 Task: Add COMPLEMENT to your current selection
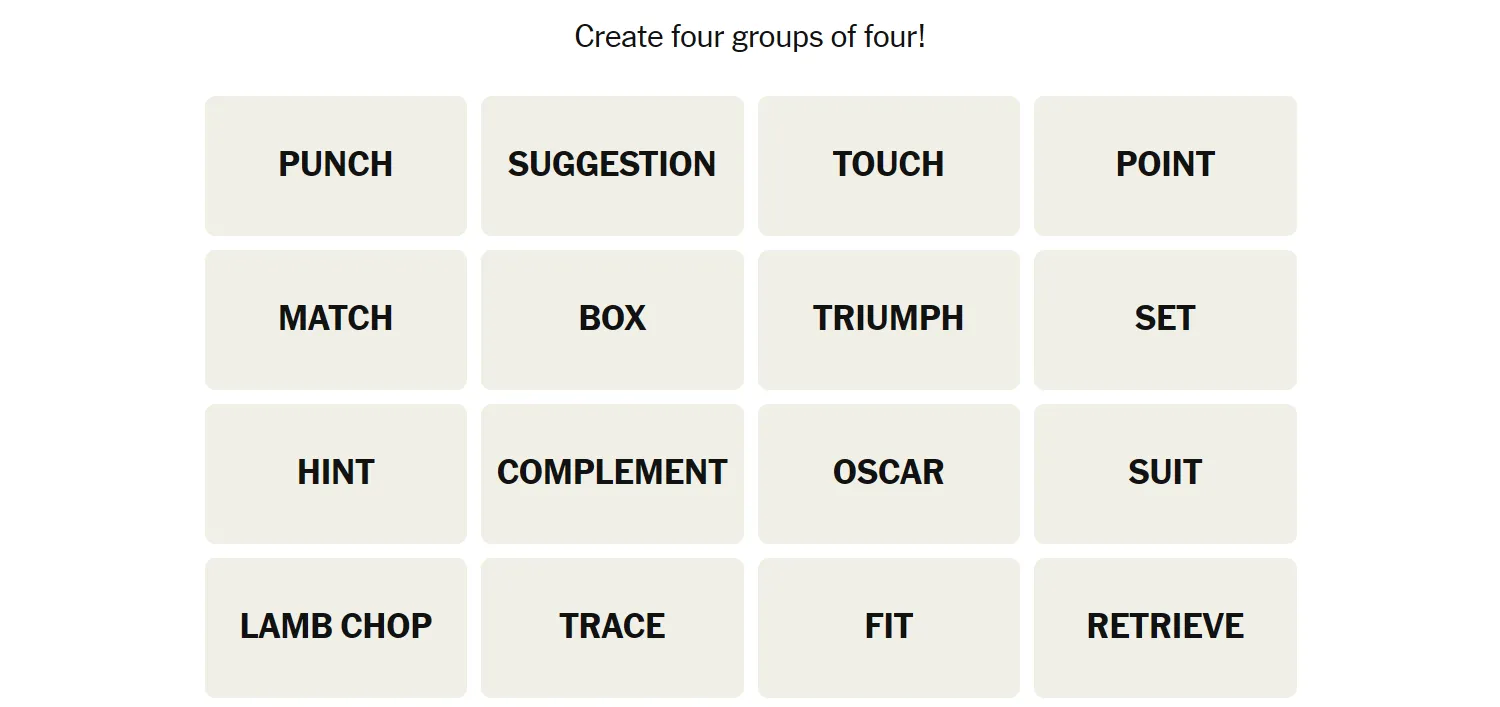pyautogui.click(x=612, y=474)
